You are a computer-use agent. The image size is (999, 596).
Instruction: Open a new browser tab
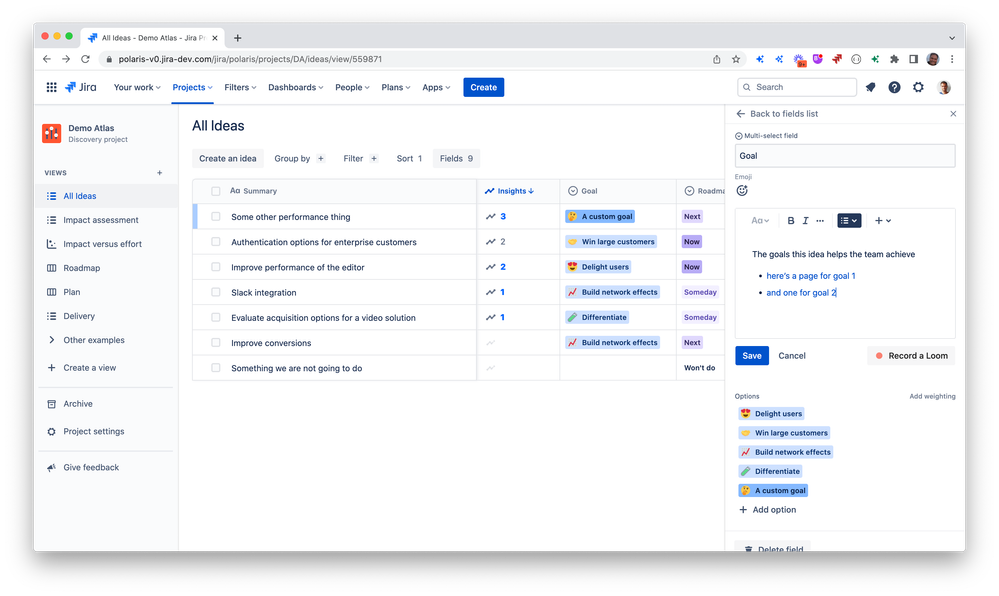click(x=238, y=38)
